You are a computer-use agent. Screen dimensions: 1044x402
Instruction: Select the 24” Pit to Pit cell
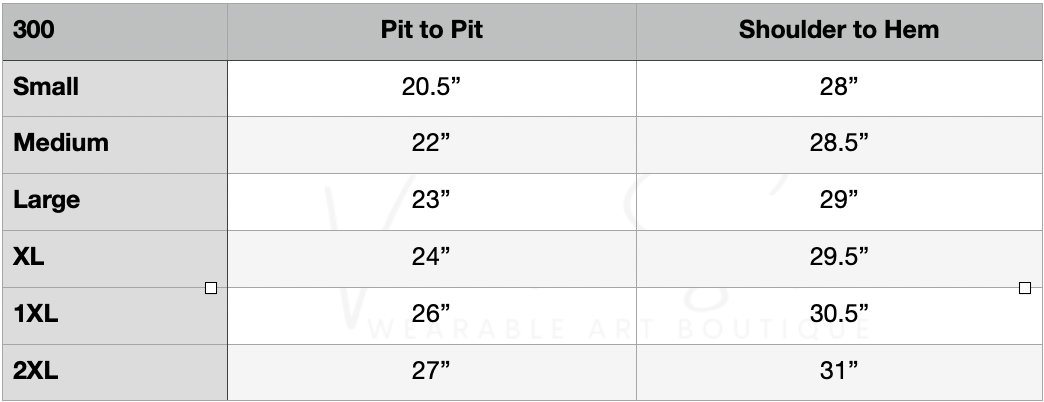[431, 257]
